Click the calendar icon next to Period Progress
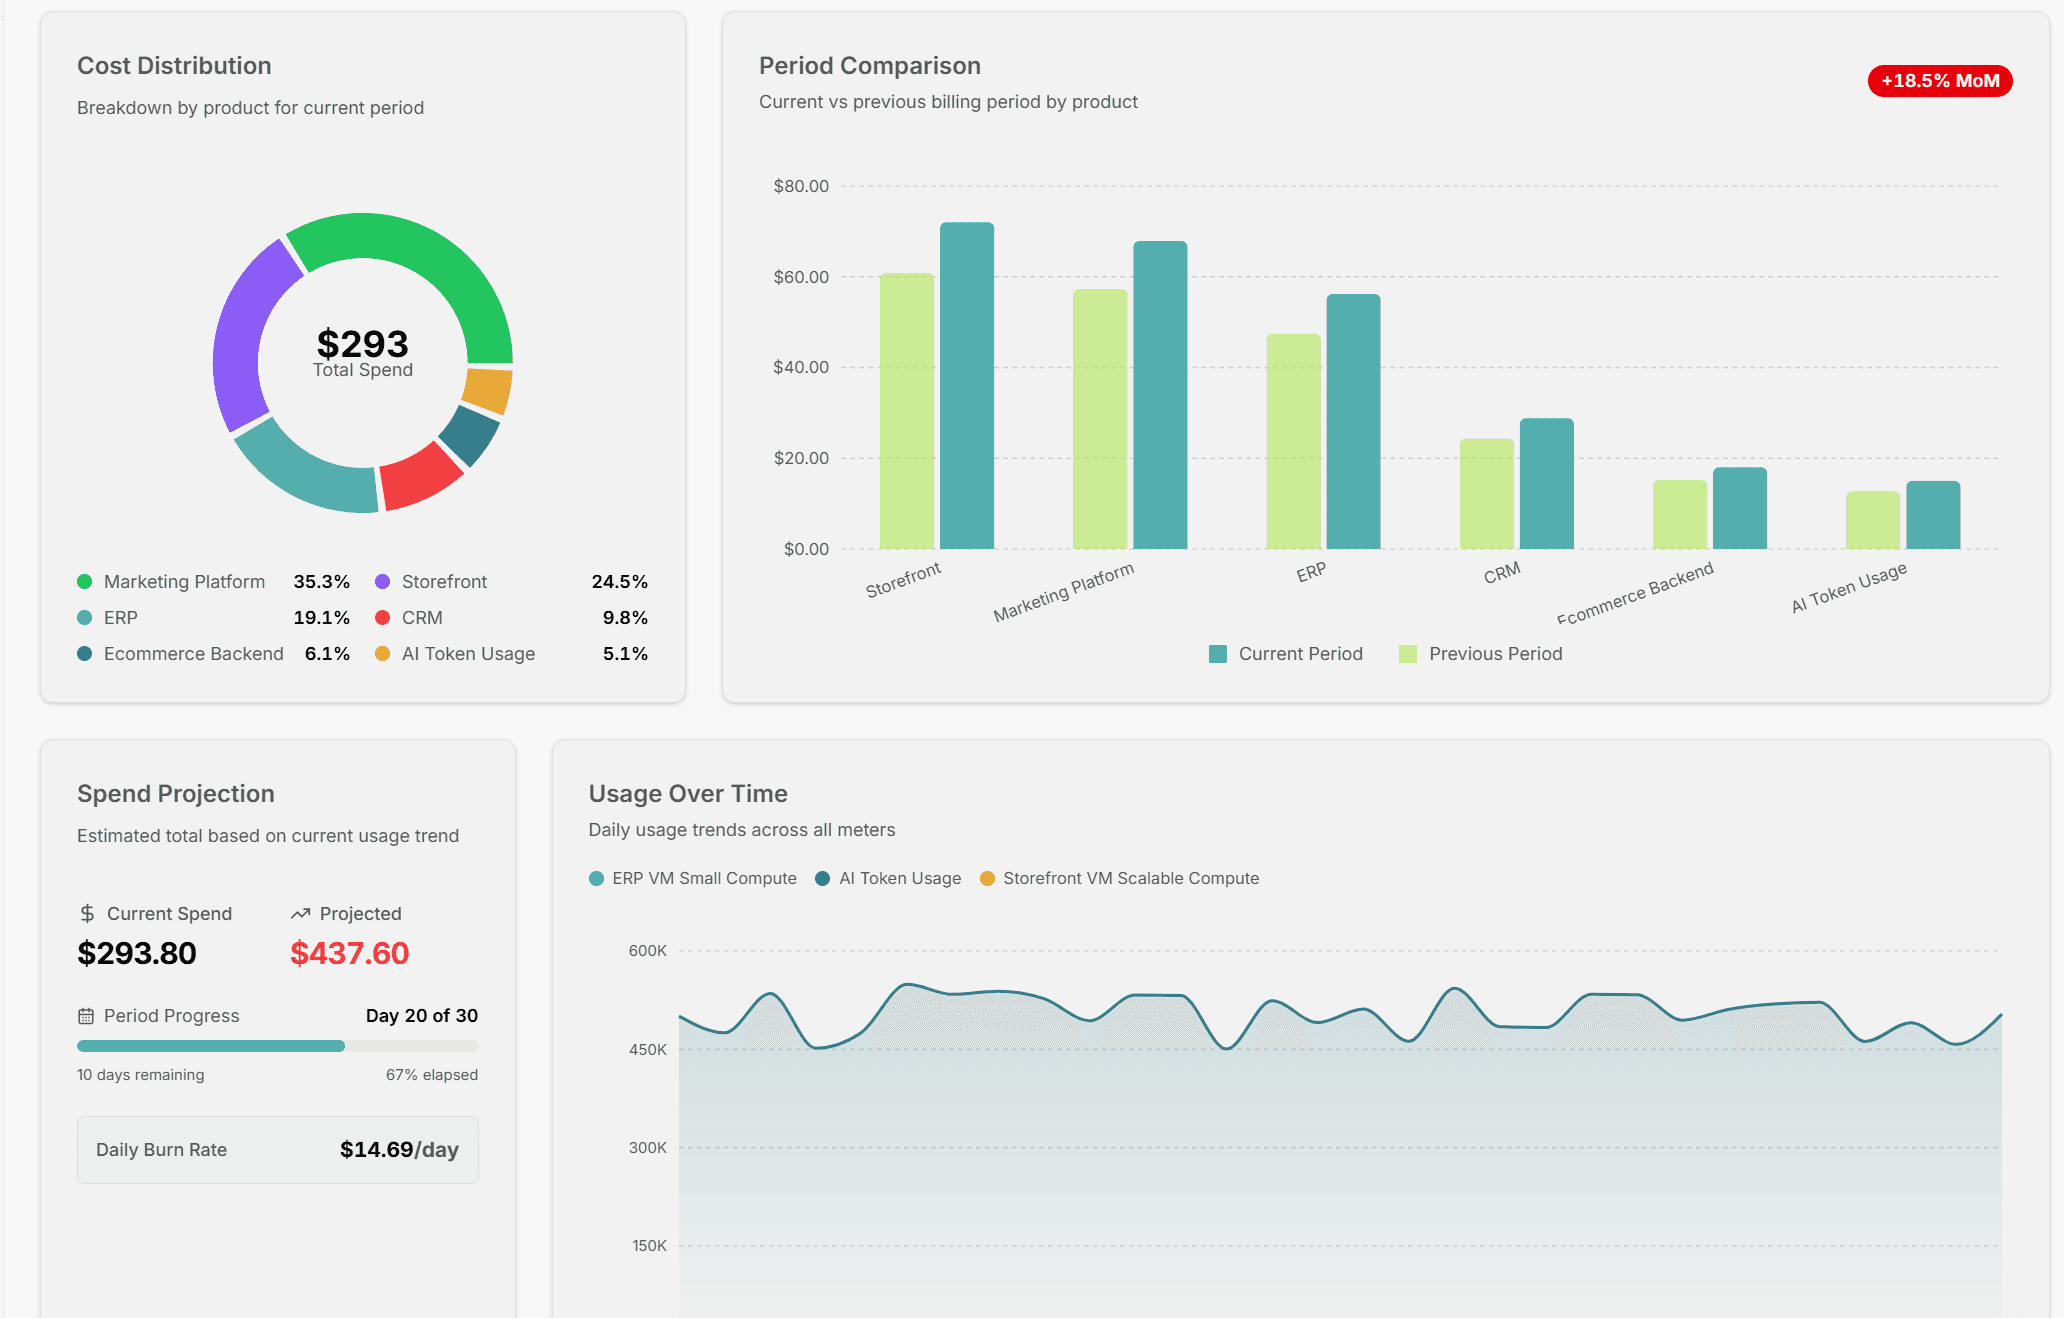 pyautogui.click(x=86, y=1016)
